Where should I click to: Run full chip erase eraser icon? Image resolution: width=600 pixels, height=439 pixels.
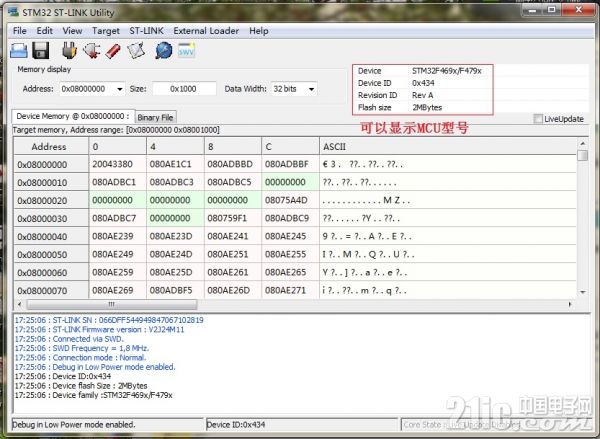click(x=113, y=51)
